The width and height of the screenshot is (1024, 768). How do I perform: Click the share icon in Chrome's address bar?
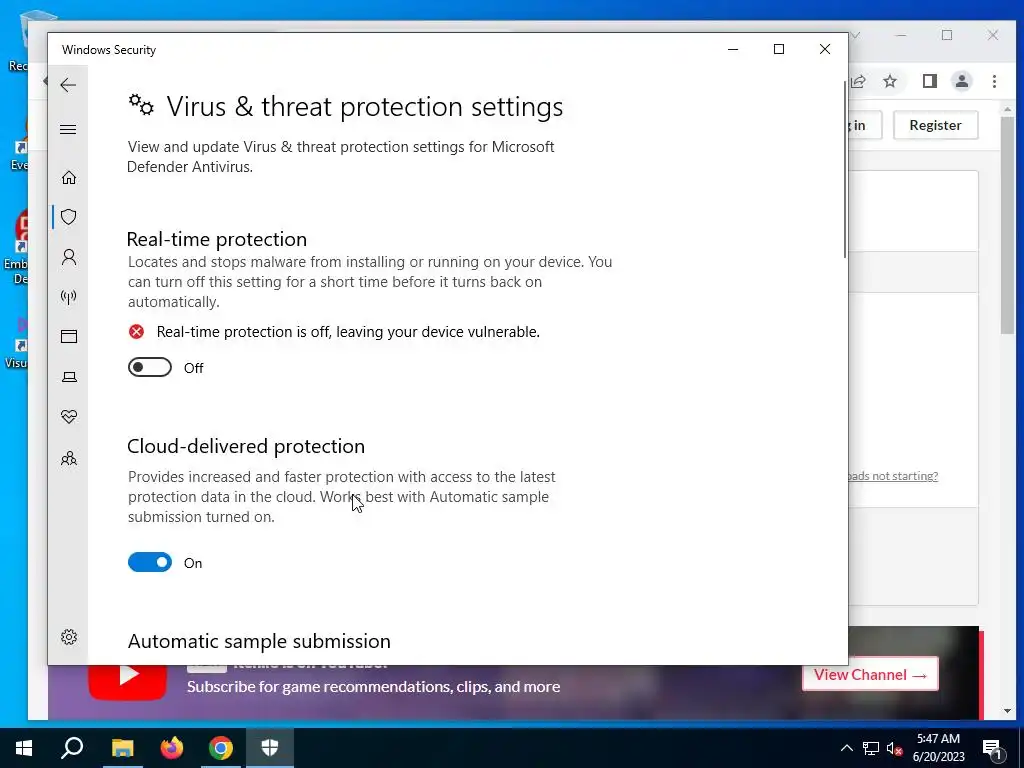point(858,81)
